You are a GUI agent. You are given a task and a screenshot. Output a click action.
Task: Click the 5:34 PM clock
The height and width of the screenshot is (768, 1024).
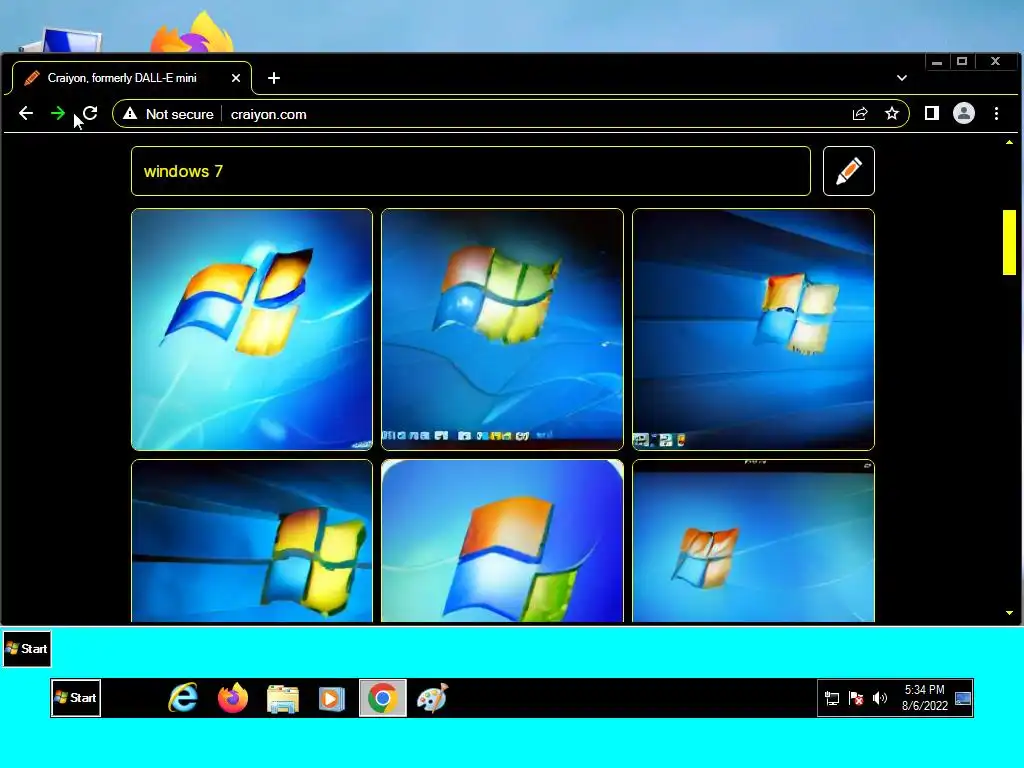924,690
